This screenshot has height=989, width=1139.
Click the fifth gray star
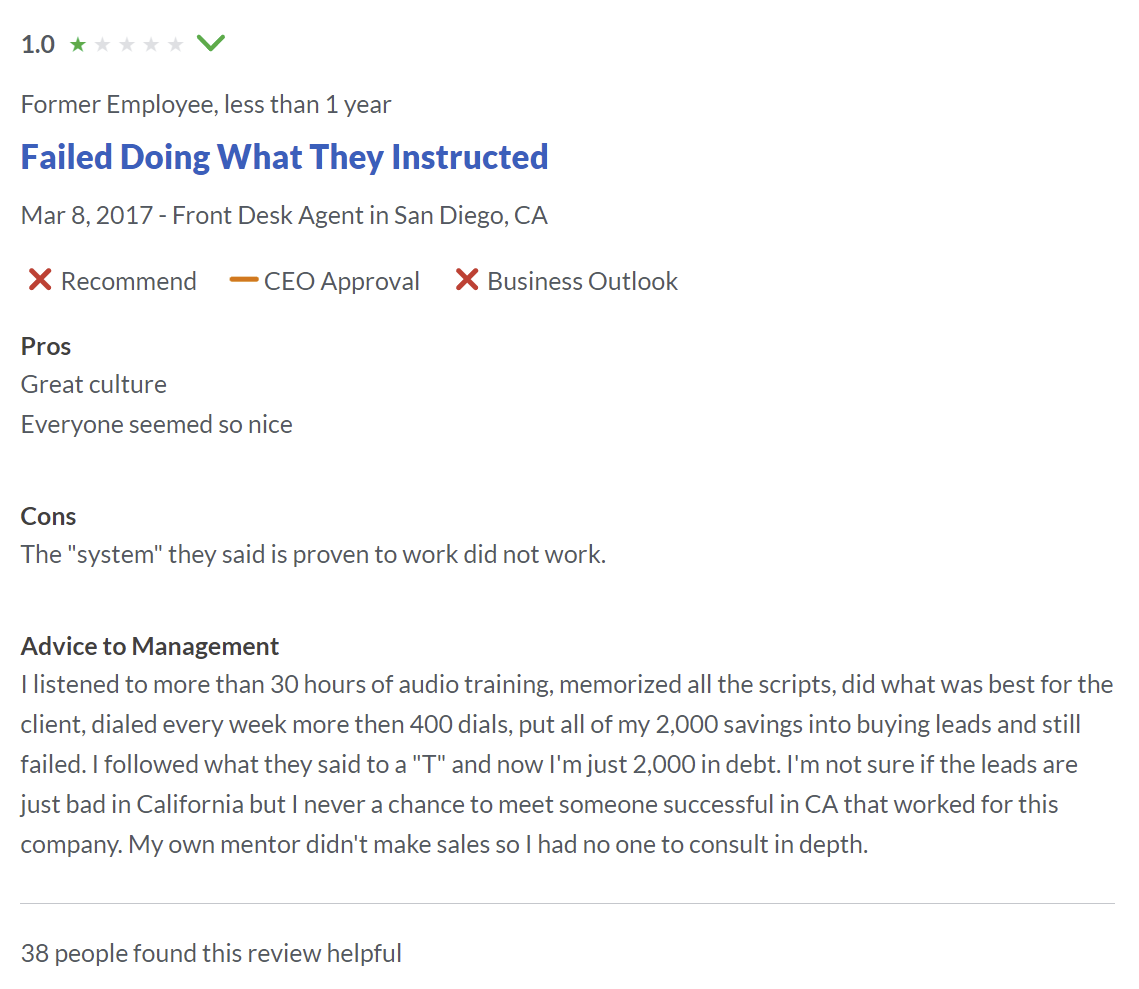tap(175, 45)
